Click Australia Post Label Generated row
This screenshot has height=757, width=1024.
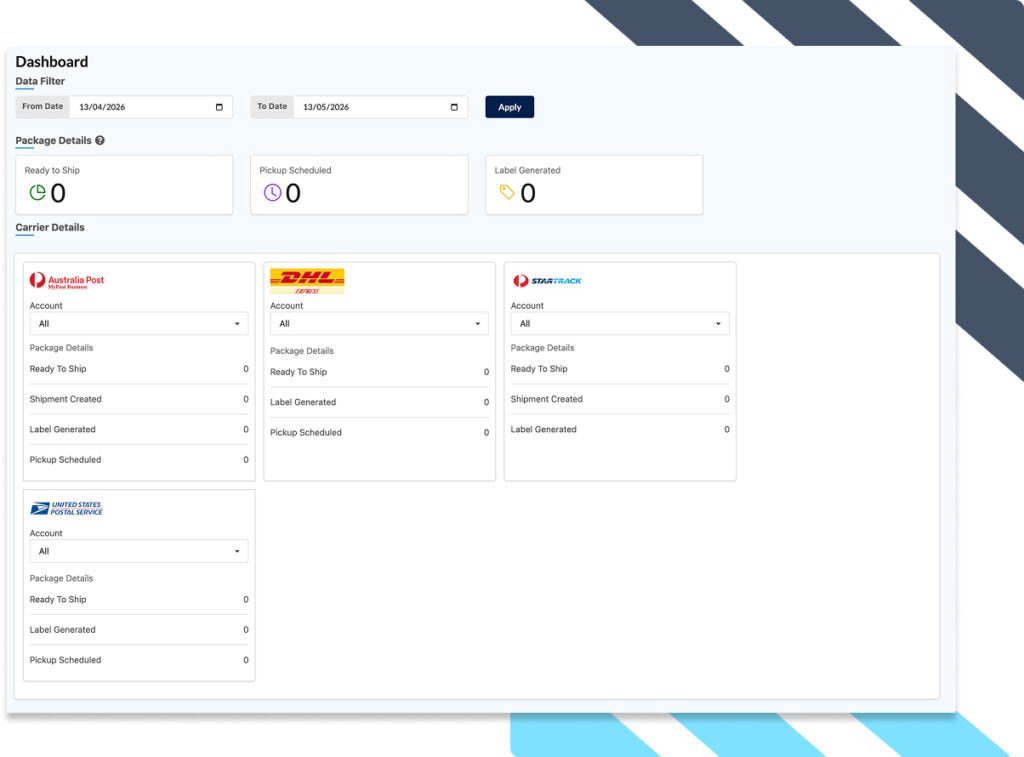pyautogui.click(x=139, y=429)
